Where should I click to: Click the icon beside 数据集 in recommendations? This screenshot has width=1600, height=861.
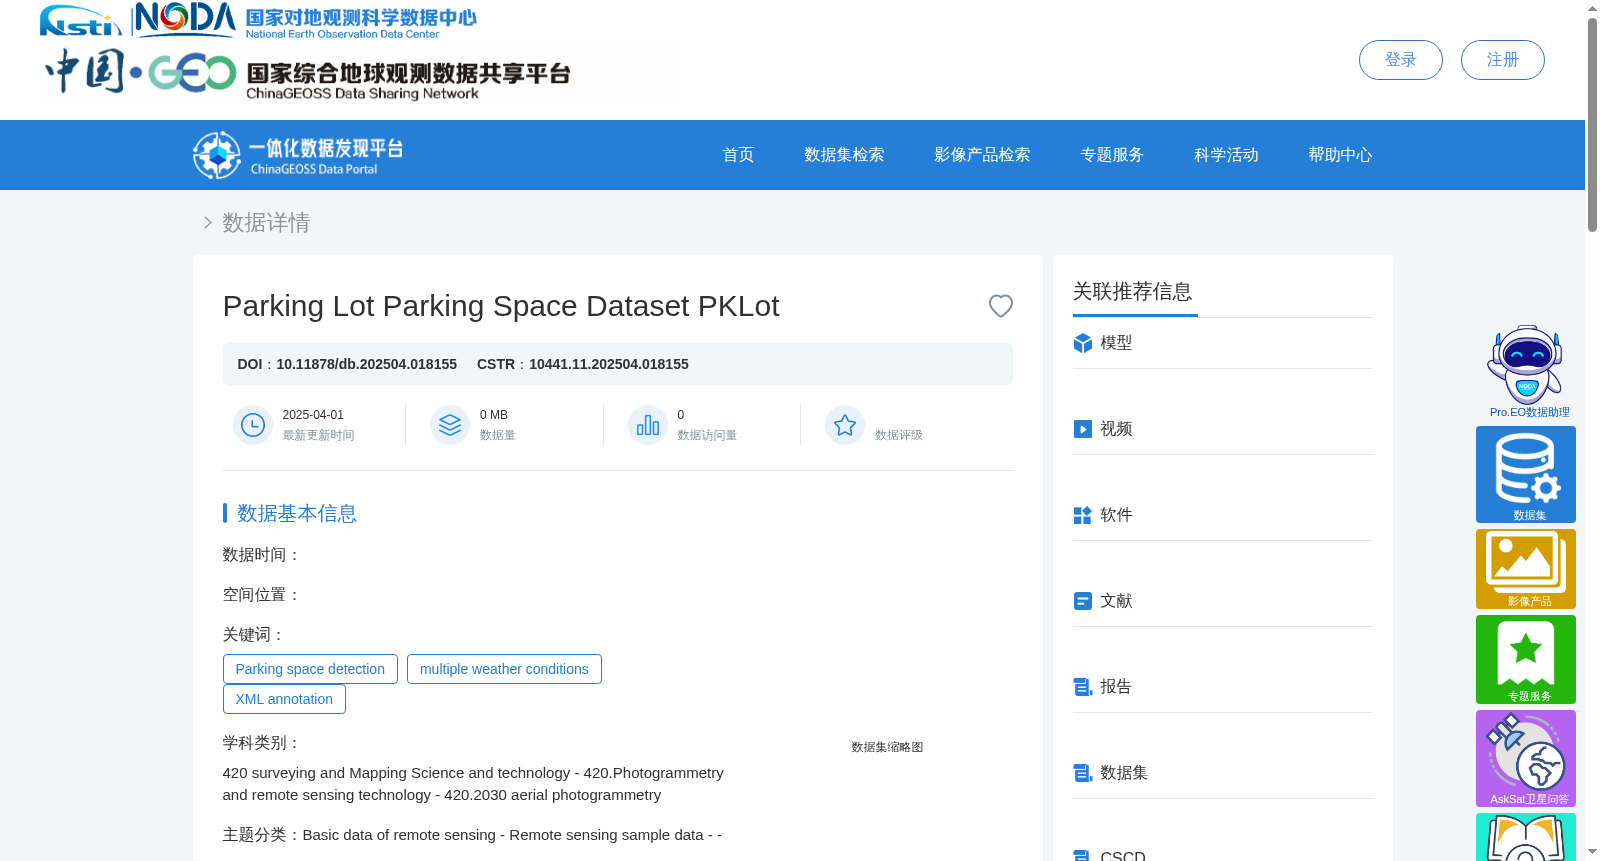[x=1083, y=773]
